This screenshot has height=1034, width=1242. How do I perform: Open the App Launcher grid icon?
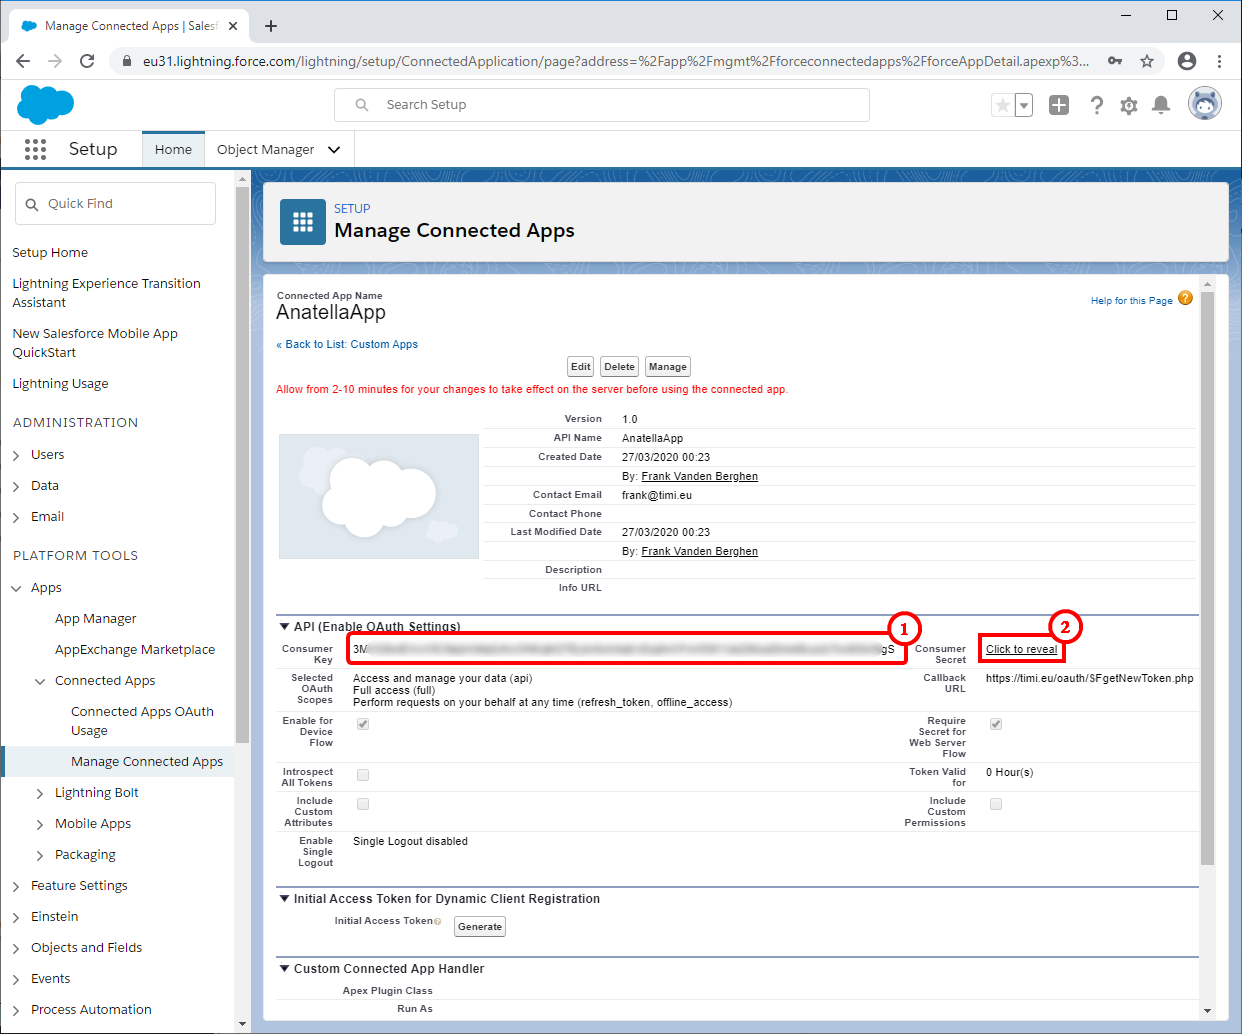coord(36,149)
